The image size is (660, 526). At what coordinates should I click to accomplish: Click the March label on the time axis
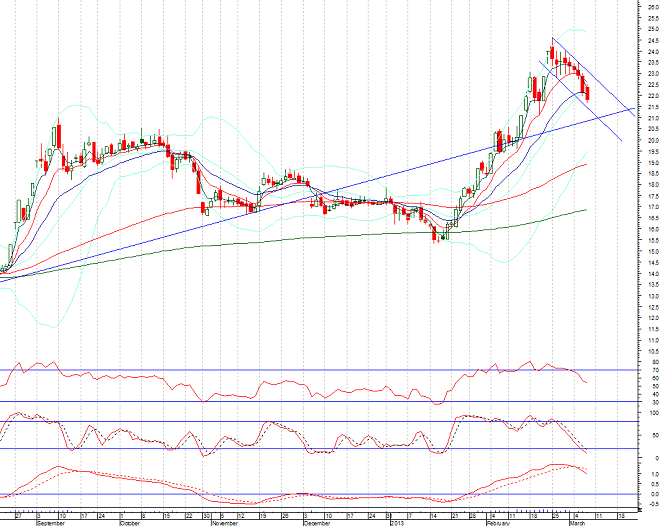(579, 522)
